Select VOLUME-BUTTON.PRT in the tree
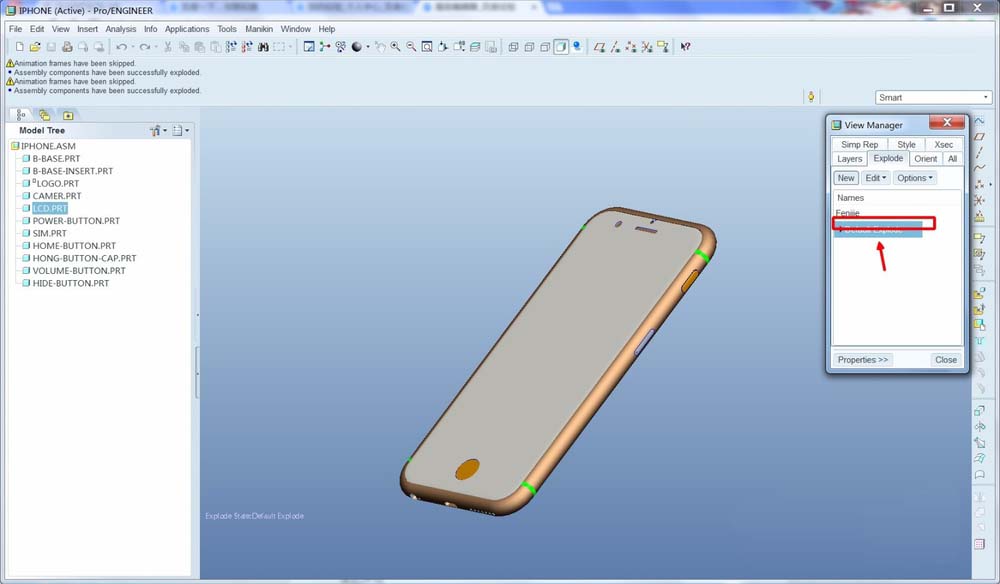This screenshot has height=584, width=1000. (x=79, y=270)
